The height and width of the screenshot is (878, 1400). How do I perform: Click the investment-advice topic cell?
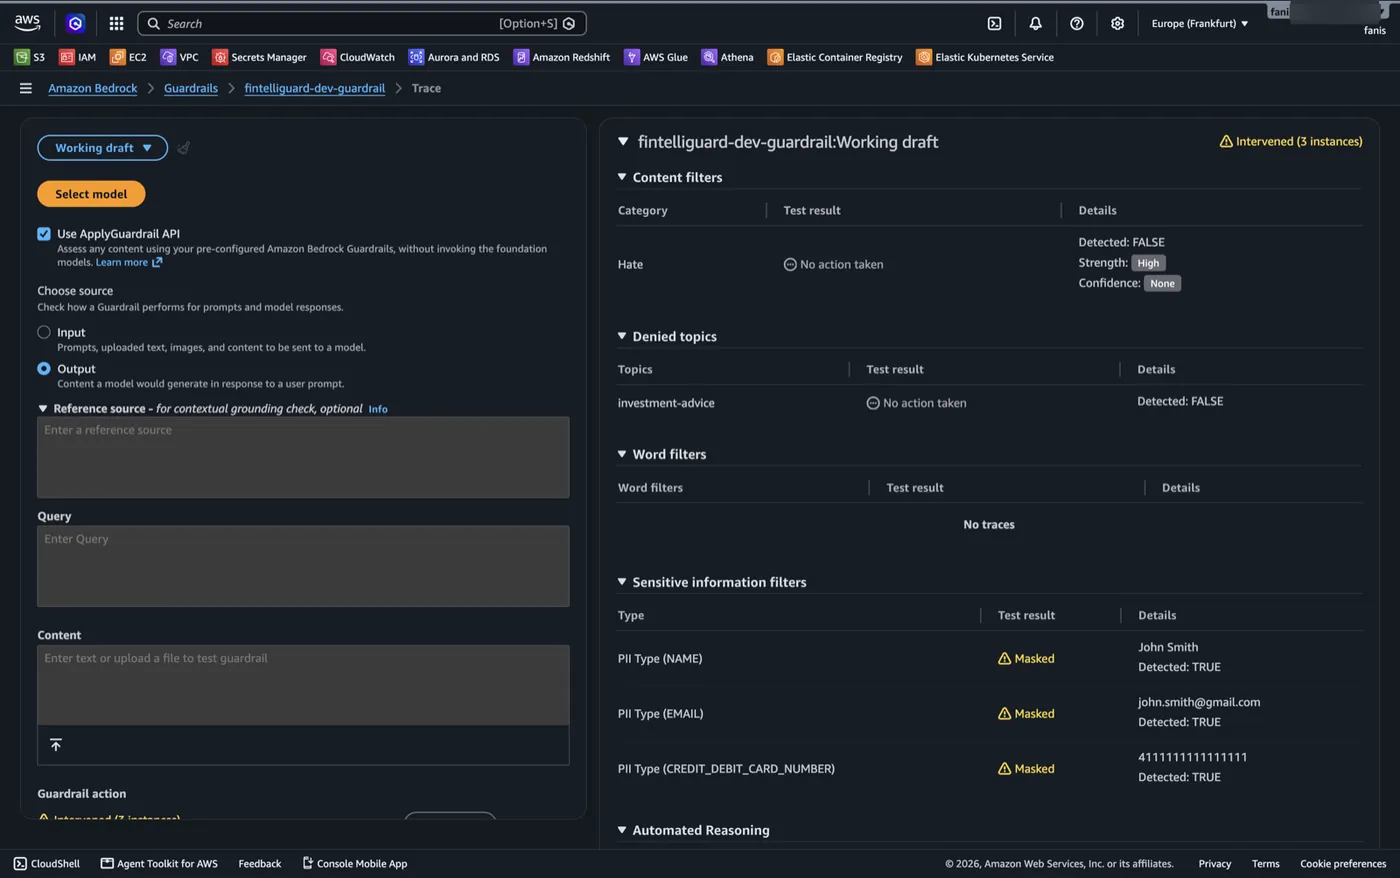[x=666, y=403]
